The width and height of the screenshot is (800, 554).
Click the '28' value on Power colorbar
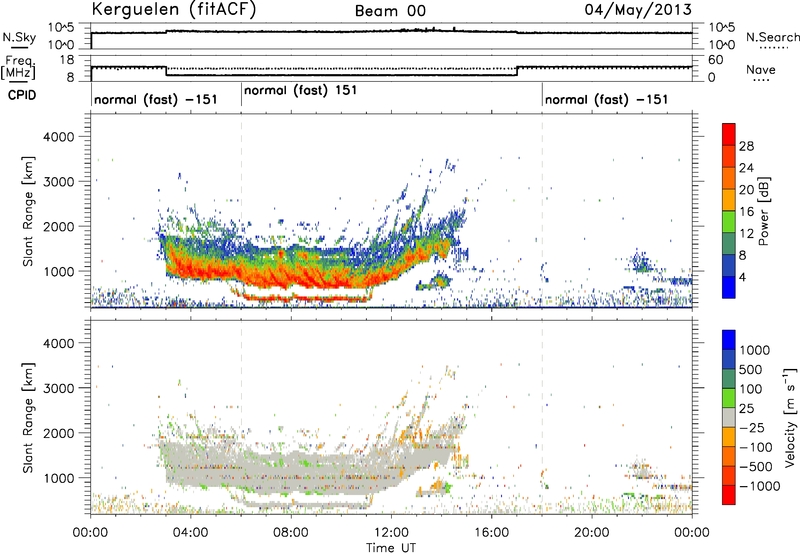click(x=746, y=146)
